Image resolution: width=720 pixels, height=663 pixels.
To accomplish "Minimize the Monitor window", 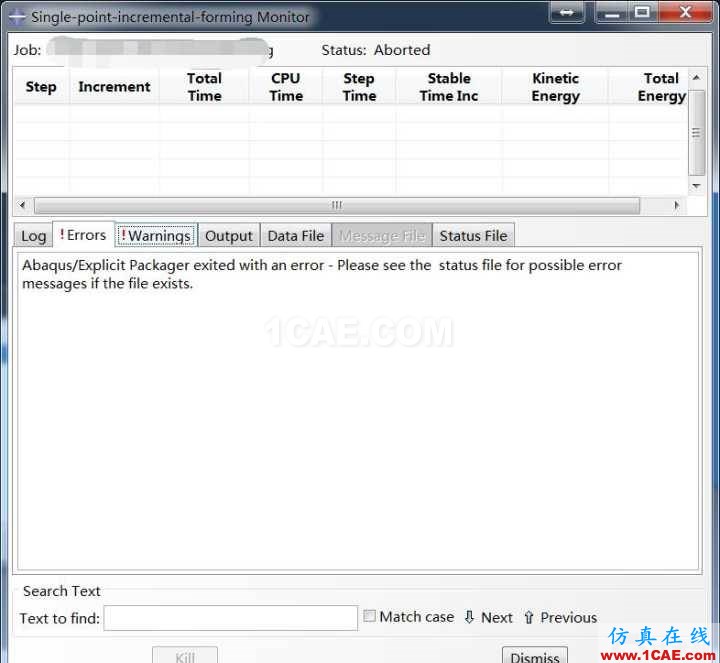I will pyautogui.click(x=612, y=12).
